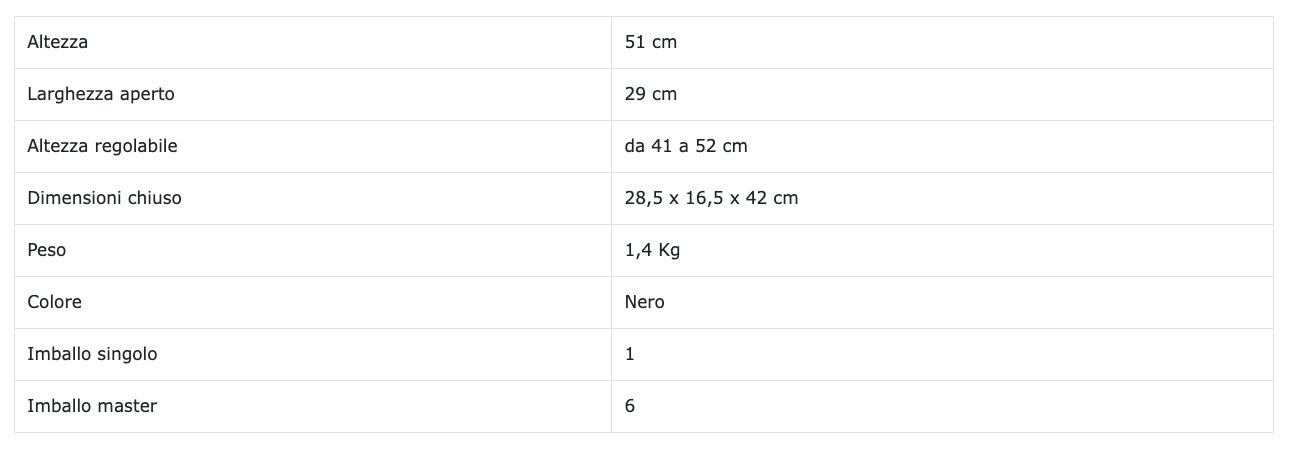Click the word 'master' in the table
This screenshot has height=466, width=1294.
(x=129, y=406)
